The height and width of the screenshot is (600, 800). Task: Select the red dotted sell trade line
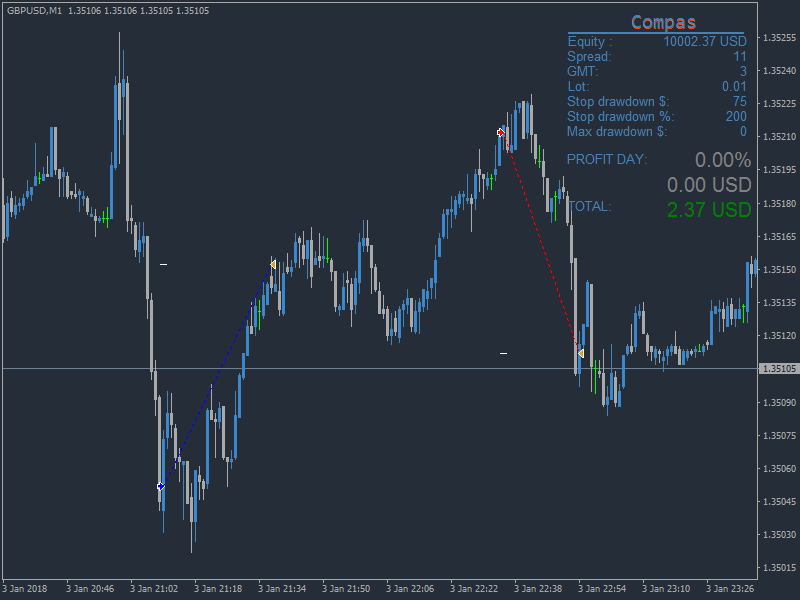tap(541, 243)
